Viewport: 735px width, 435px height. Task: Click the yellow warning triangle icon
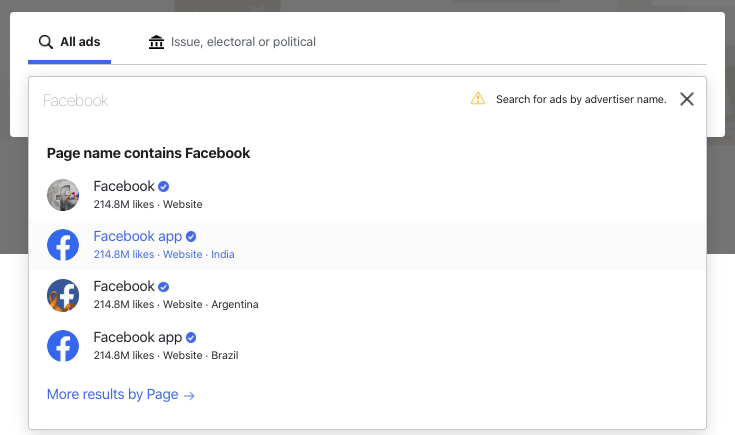(478, 98)
